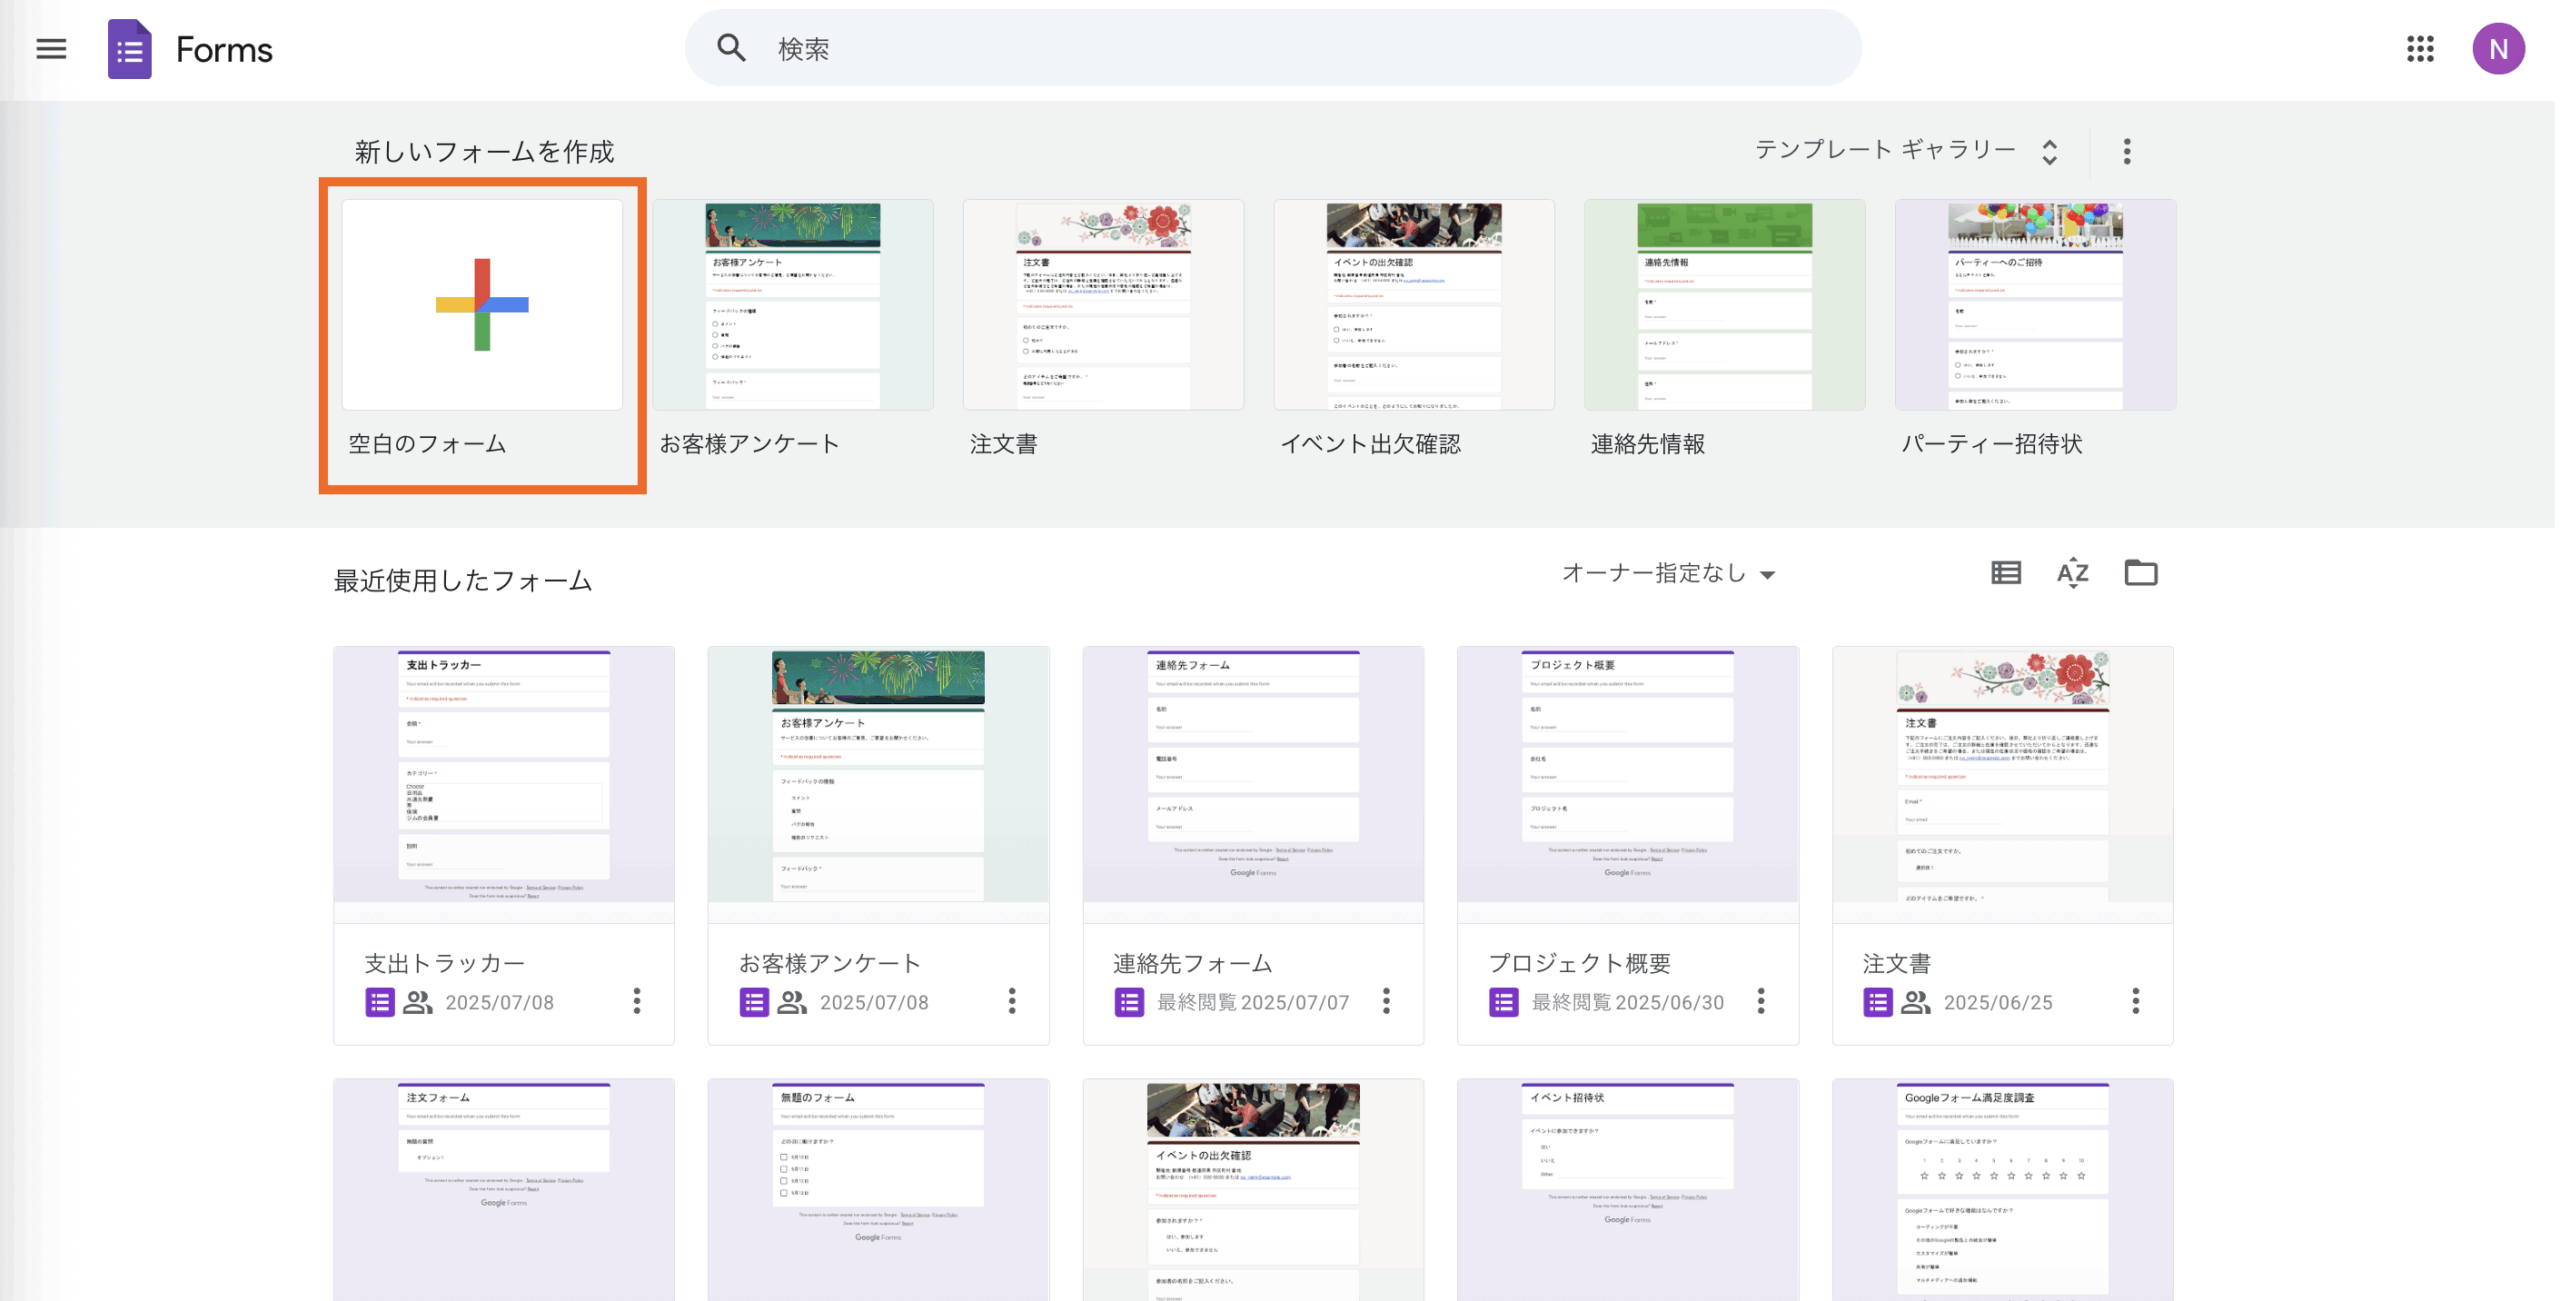The width and height of the screenshot is (2560, 1301).
Task: Open file picker folder icon
Action: [x=2140, y=573]
